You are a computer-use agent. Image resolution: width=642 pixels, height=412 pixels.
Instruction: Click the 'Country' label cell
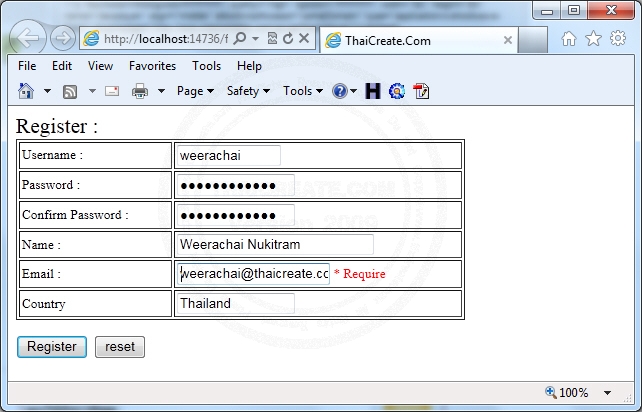(x=95, y=303)
